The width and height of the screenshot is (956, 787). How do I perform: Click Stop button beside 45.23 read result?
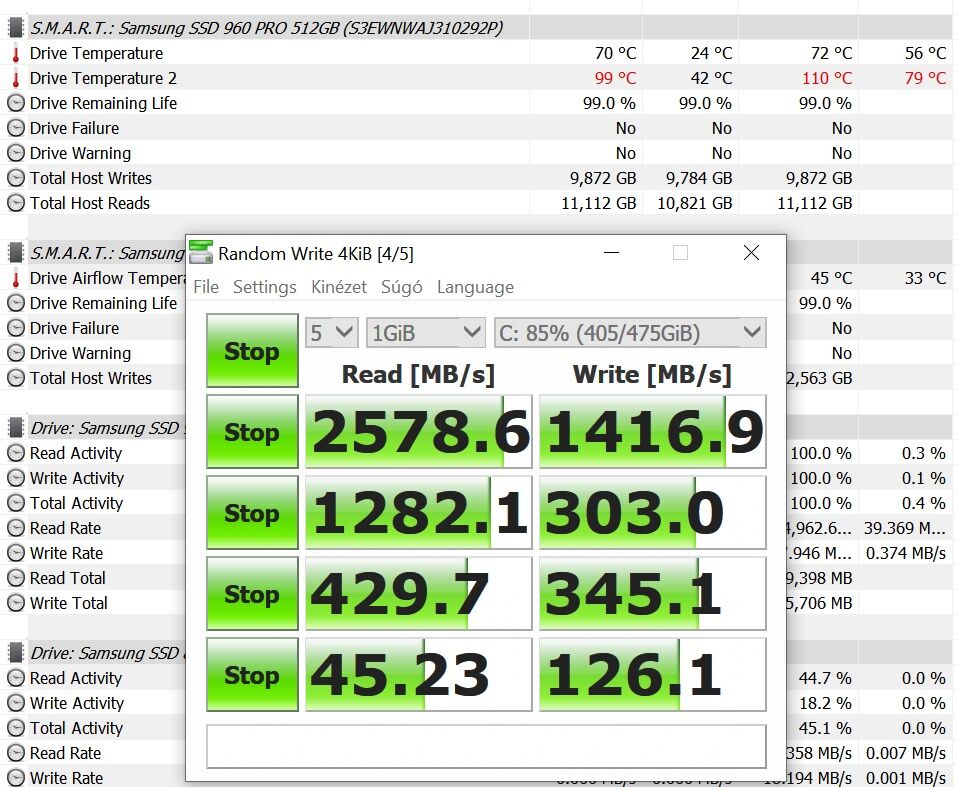(252, 675)
